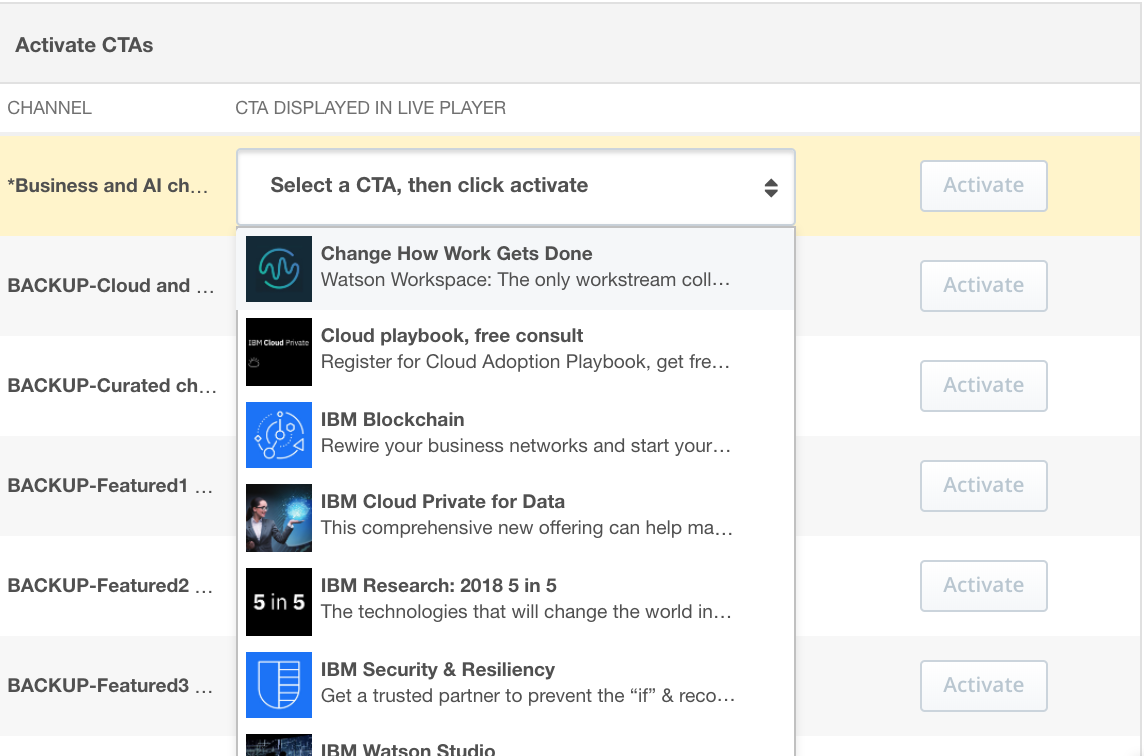
Task: Click CTA DISPLAYED IN LIVE PLAYER header
Action: (x=371, y=108)
